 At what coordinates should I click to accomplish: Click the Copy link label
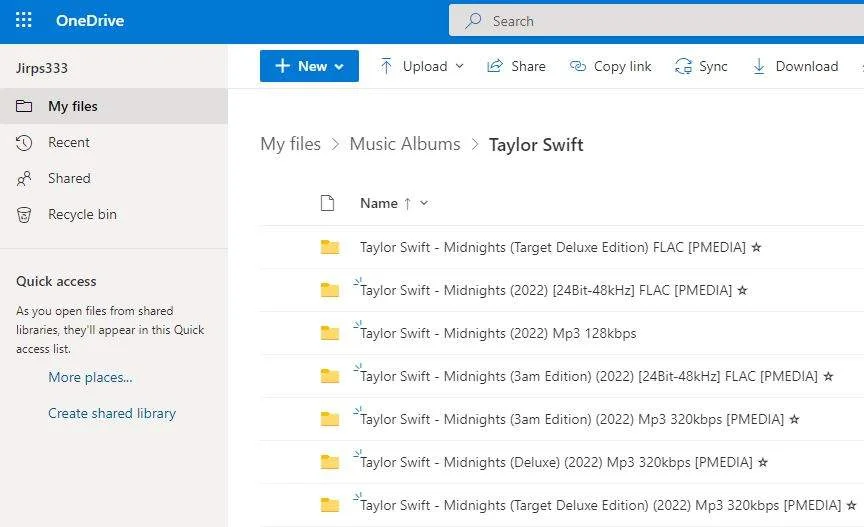point(623,66)
